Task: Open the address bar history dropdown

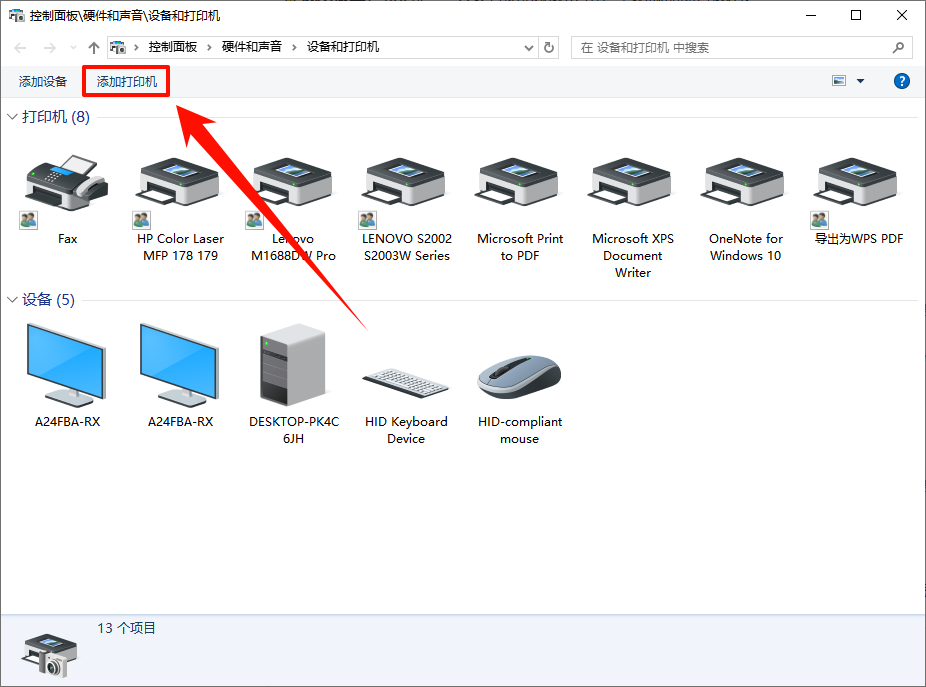Action: click(529, 48)
